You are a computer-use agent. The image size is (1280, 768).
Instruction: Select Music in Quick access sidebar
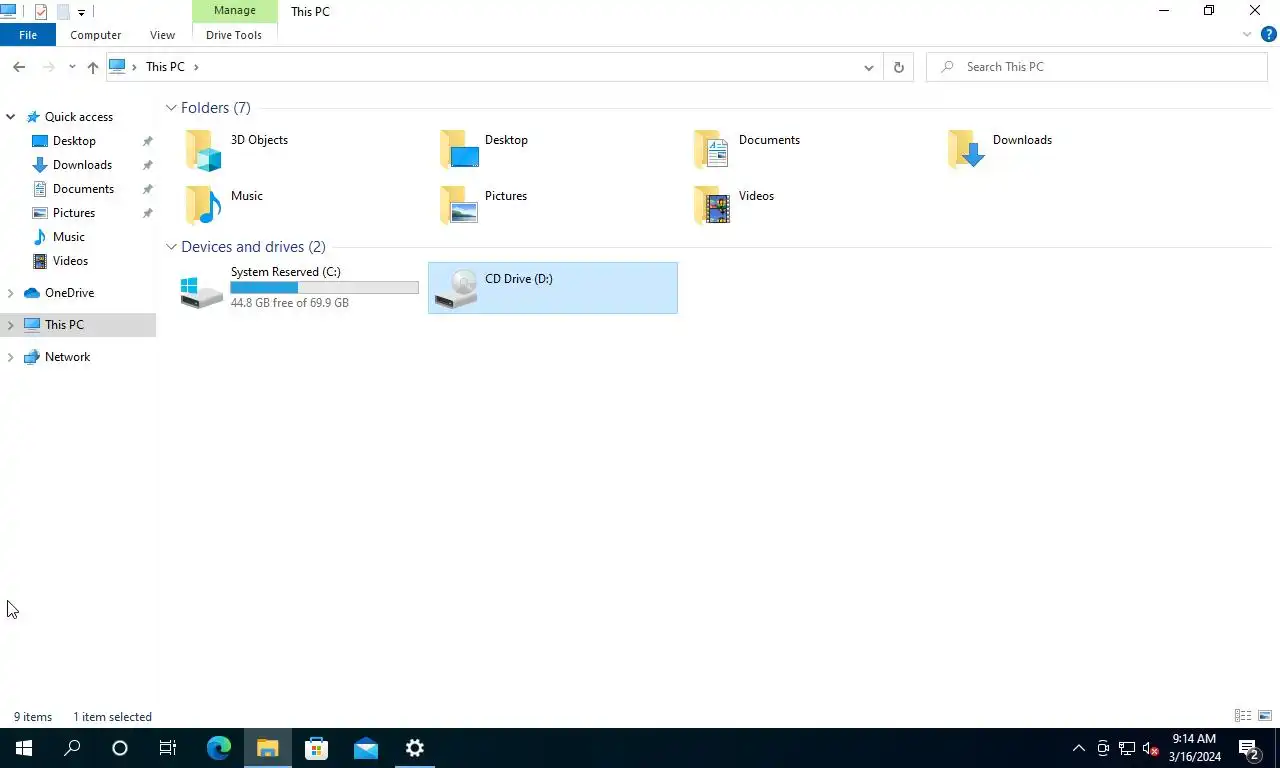point(68,237)
